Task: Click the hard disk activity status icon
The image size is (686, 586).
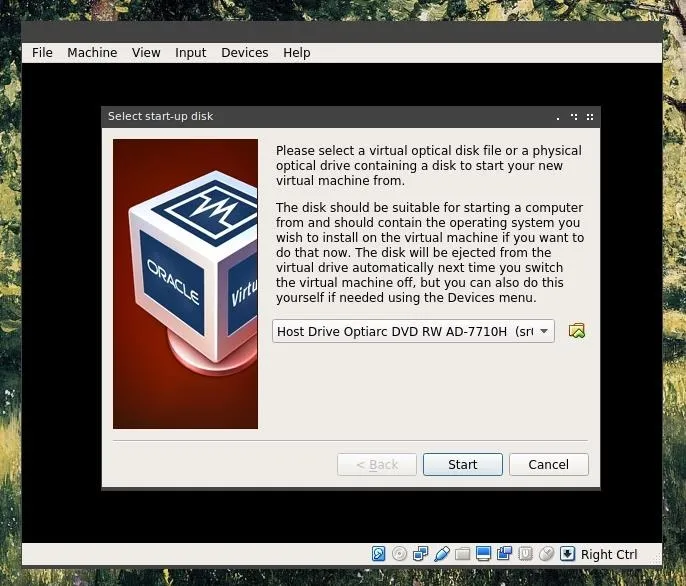Action: click(x=378, y=554)
